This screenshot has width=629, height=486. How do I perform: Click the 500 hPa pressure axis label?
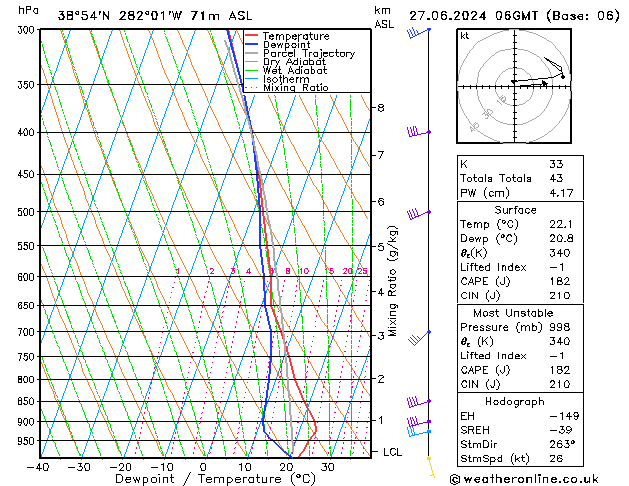pyautogui.click(x=26, y=212)
